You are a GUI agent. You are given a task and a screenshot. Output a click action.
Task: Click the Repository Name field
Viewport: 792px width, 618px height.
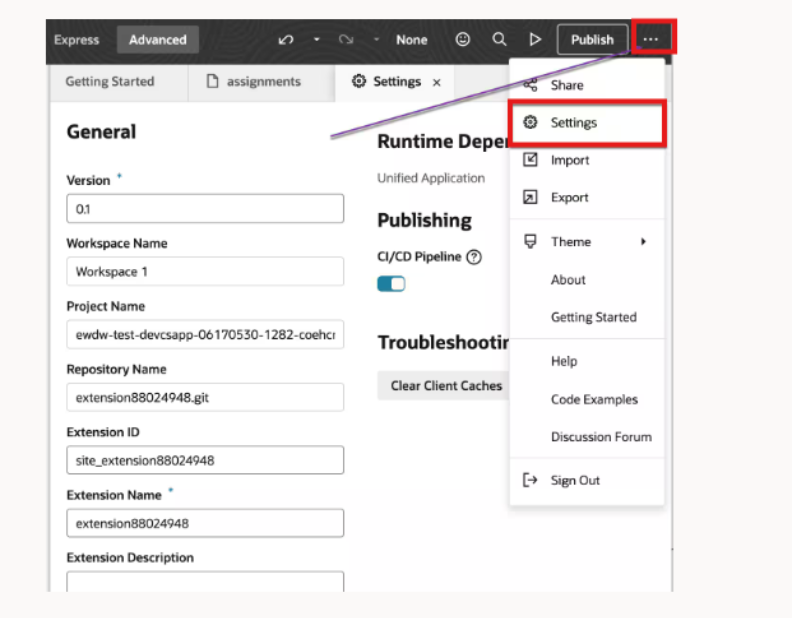[205, 397]
